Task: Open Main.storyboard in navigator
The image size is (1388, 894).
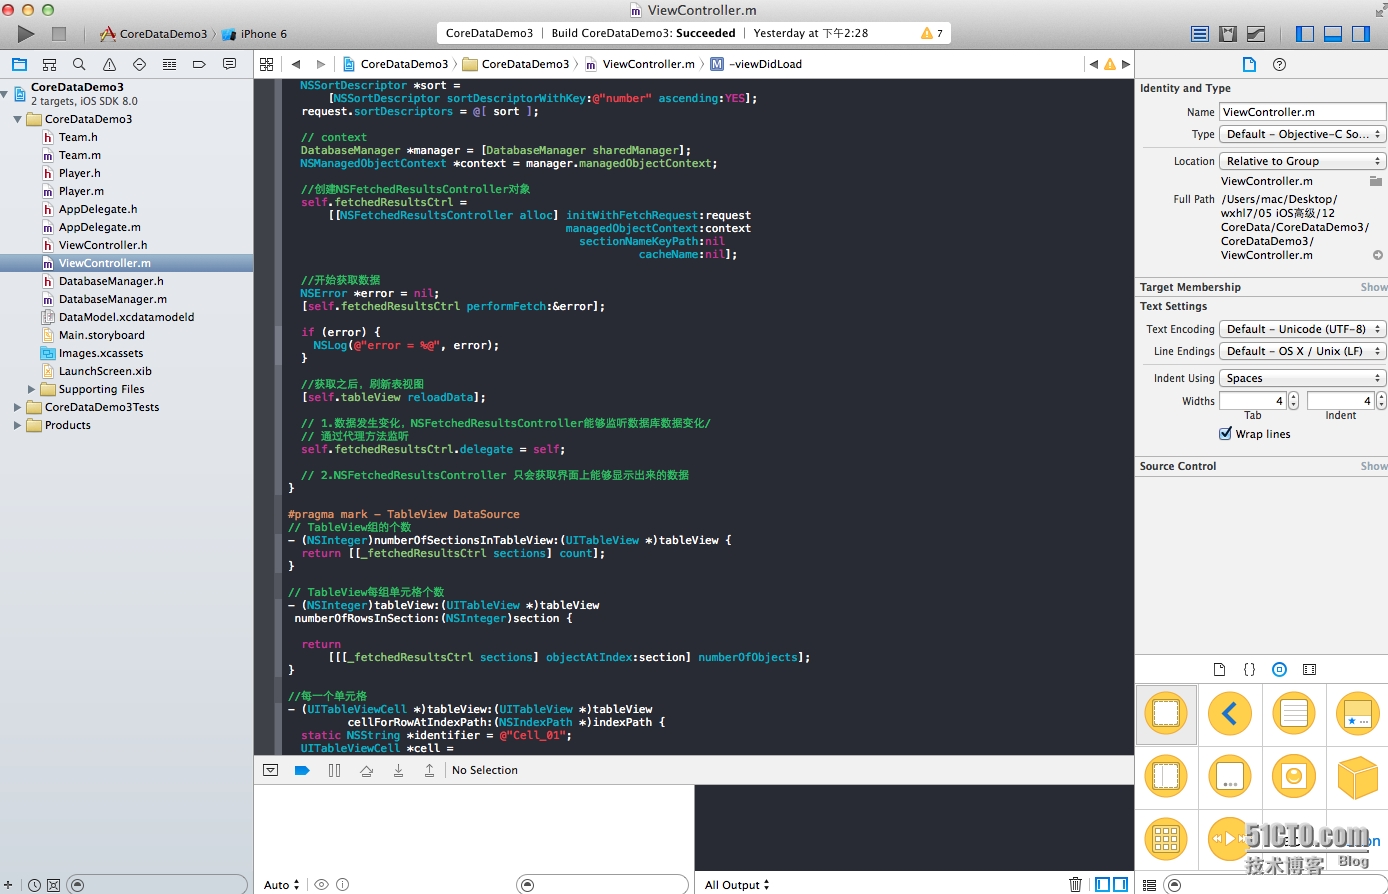Action: tap(101, 335)
